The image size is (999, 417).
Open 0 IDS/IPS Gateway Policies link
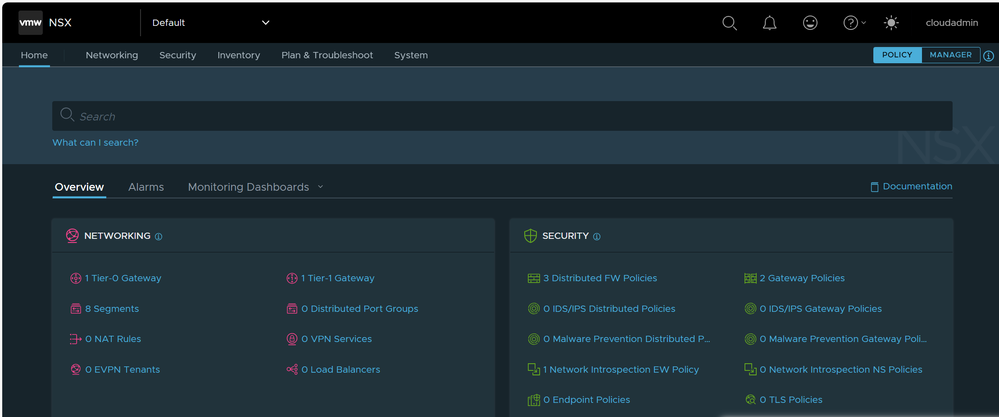[x=821, y=309]
